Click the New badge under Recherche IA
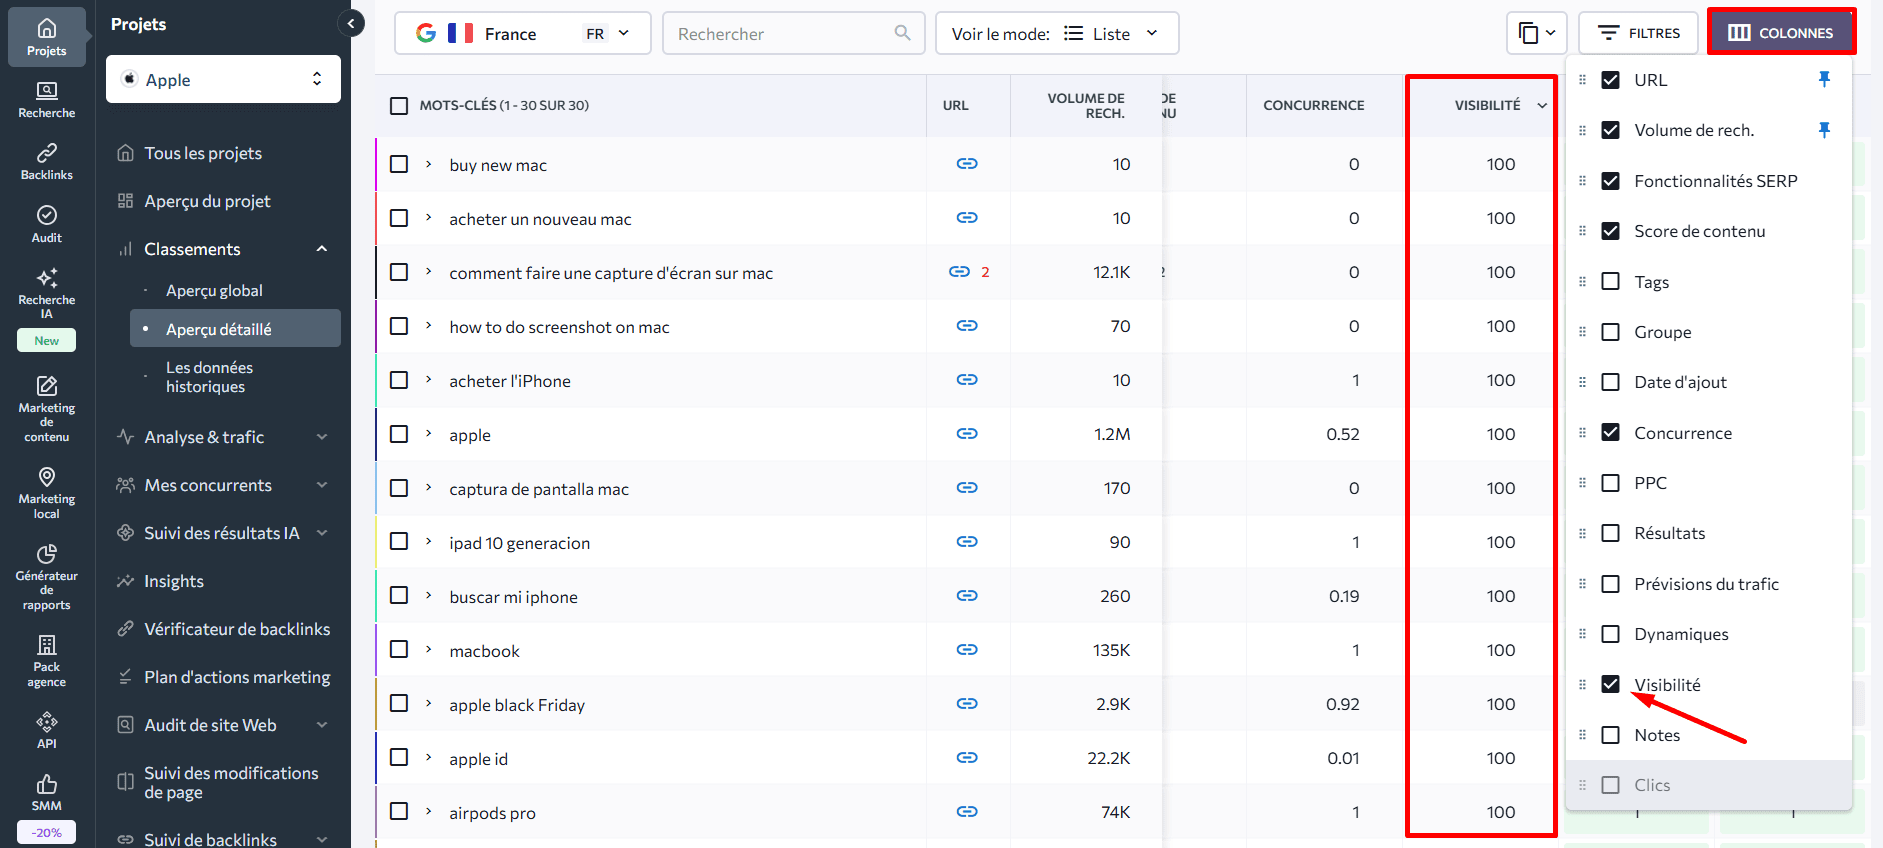The image size is (1883, 848). (47, 341)
